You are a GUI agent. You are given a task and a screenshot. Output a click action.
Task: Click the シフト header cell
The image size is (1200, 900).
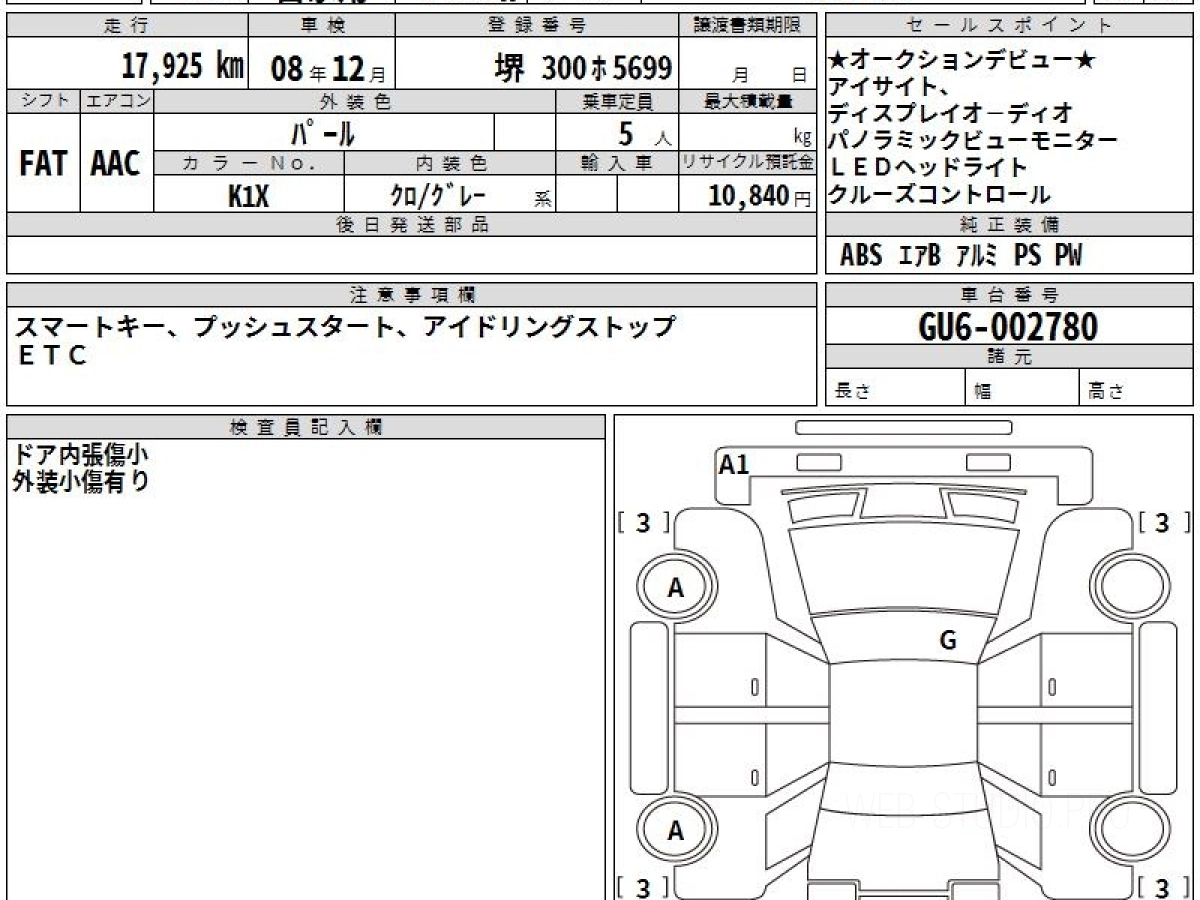pos(43,101)
